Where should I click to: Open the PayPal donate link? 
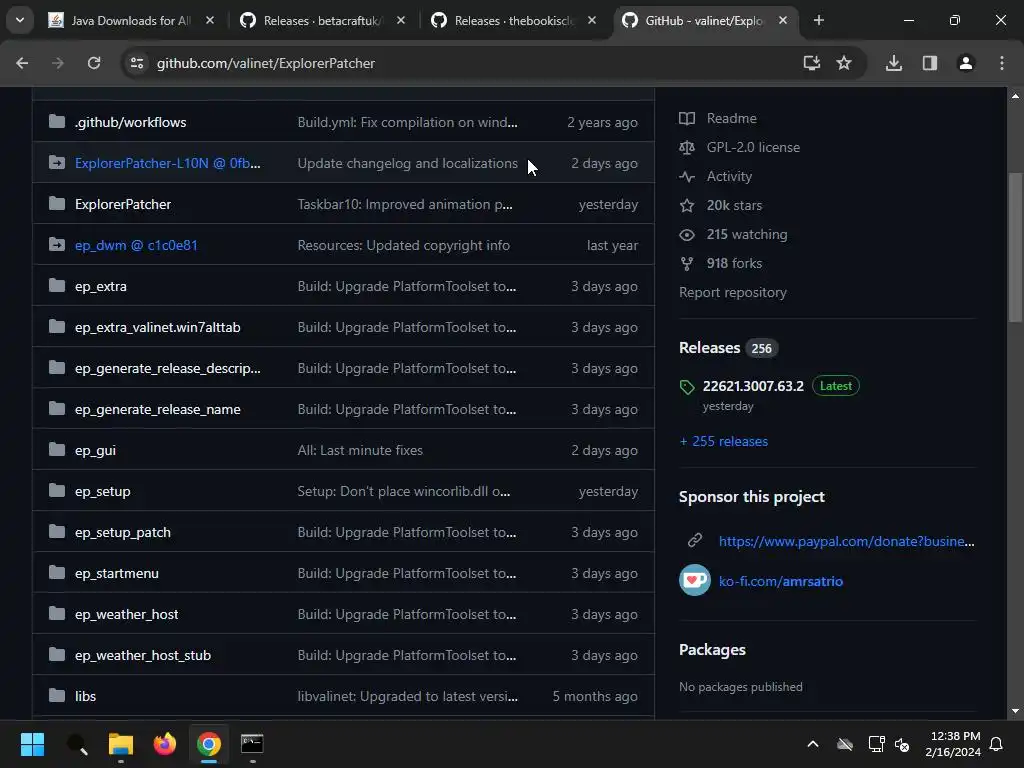click(846, 541)
